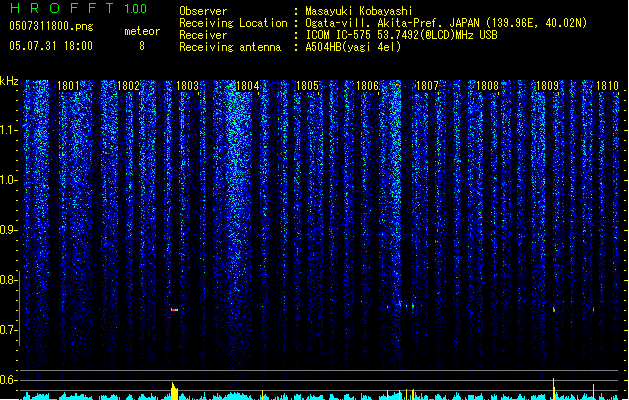Viewport: 629px width, 400px height.
Task: Click the 1.0 kHz axis label
Action: (8, 180)
